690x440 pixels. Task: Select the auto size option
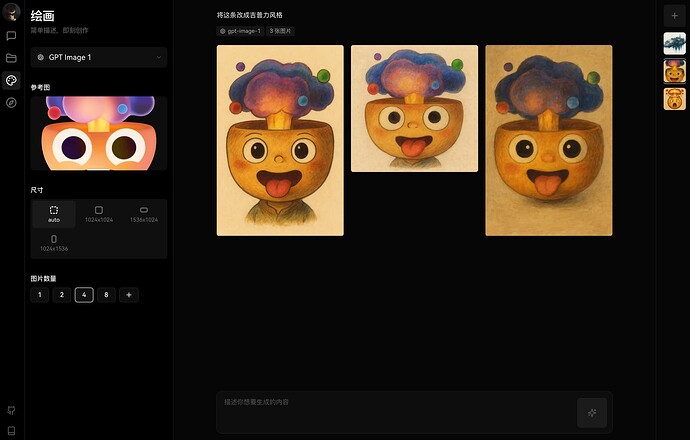[54, 214]
